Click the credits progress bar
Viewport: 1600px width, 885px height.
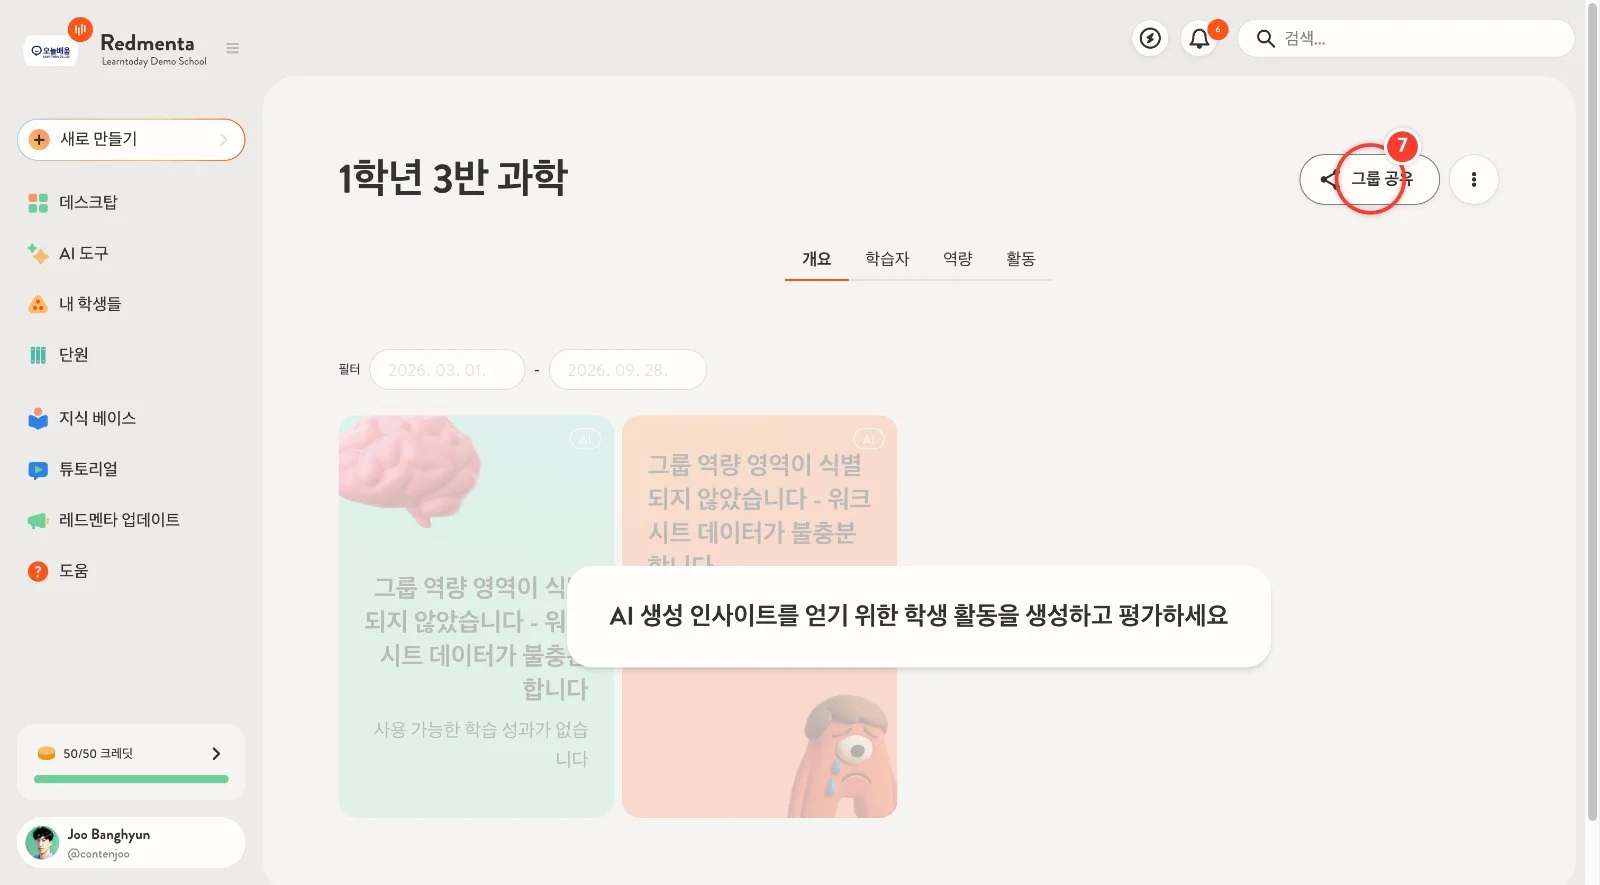[131, 779]
